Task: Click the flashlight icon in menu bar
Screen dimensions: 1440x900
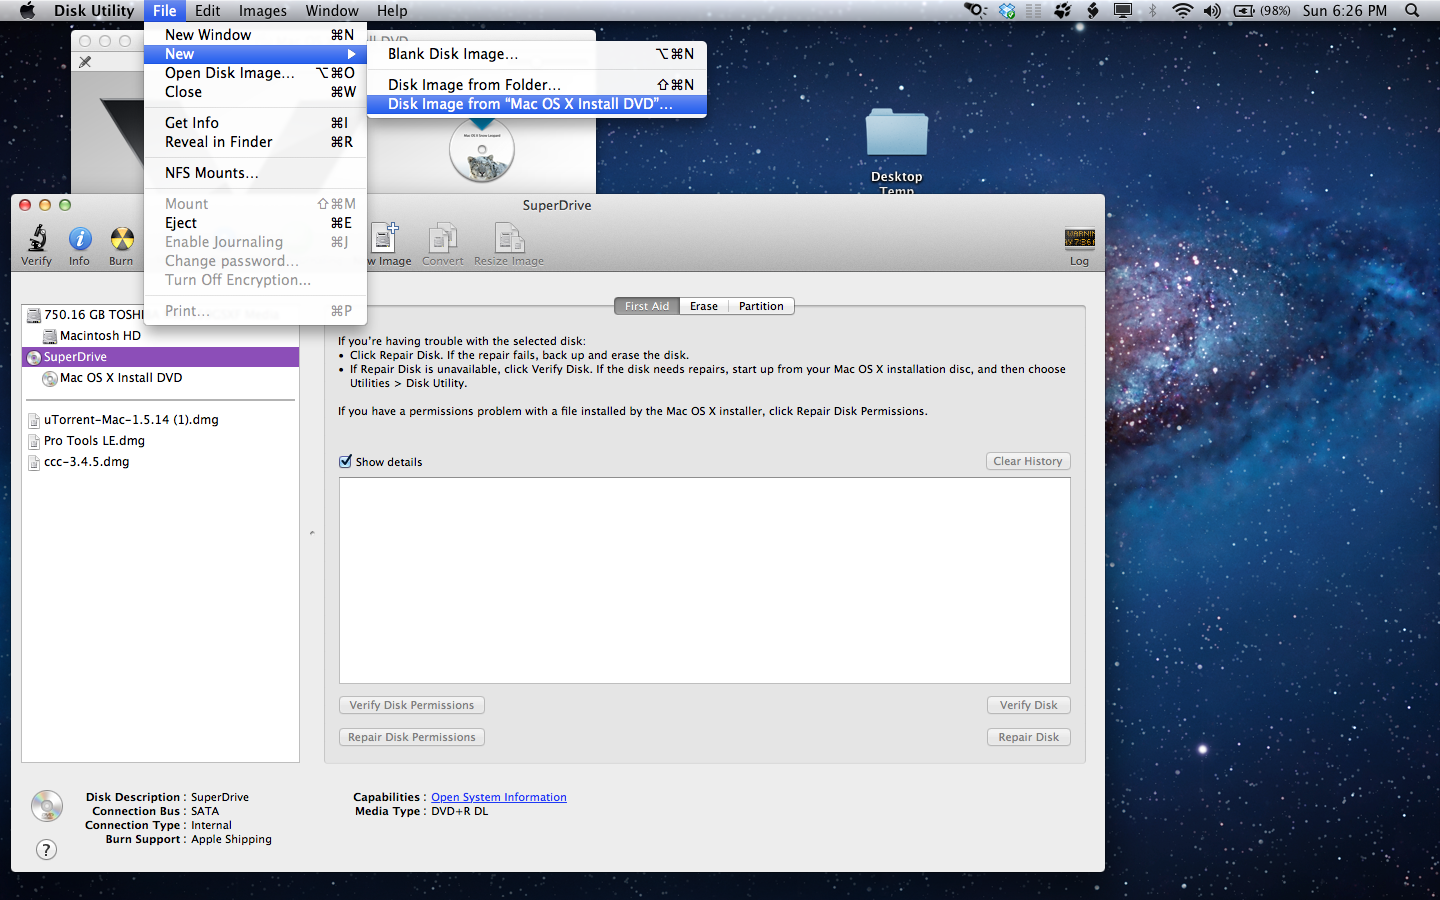Action: coord(975,10)
